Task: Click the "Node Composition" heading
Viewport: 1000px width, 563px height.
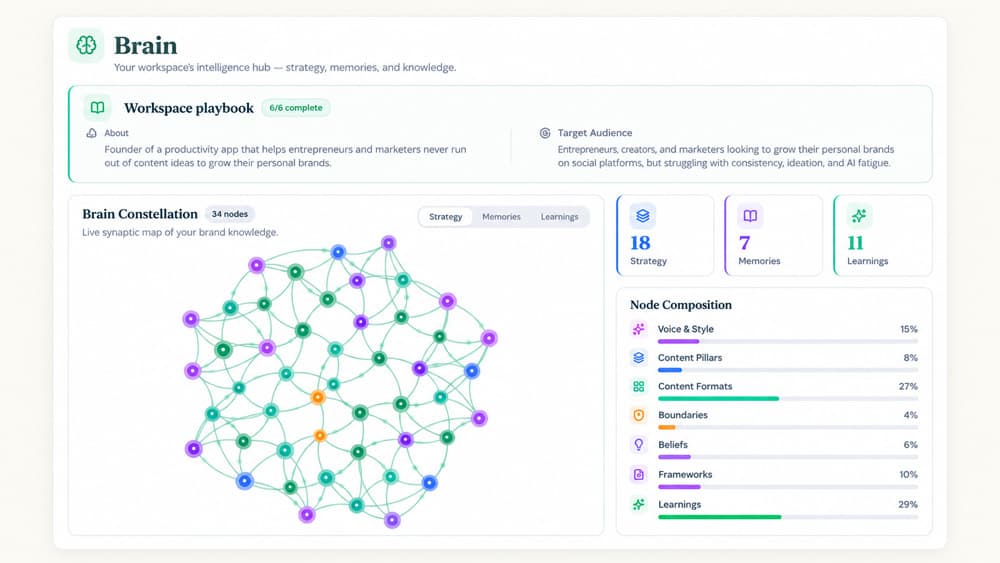Action: click(680, 305)
